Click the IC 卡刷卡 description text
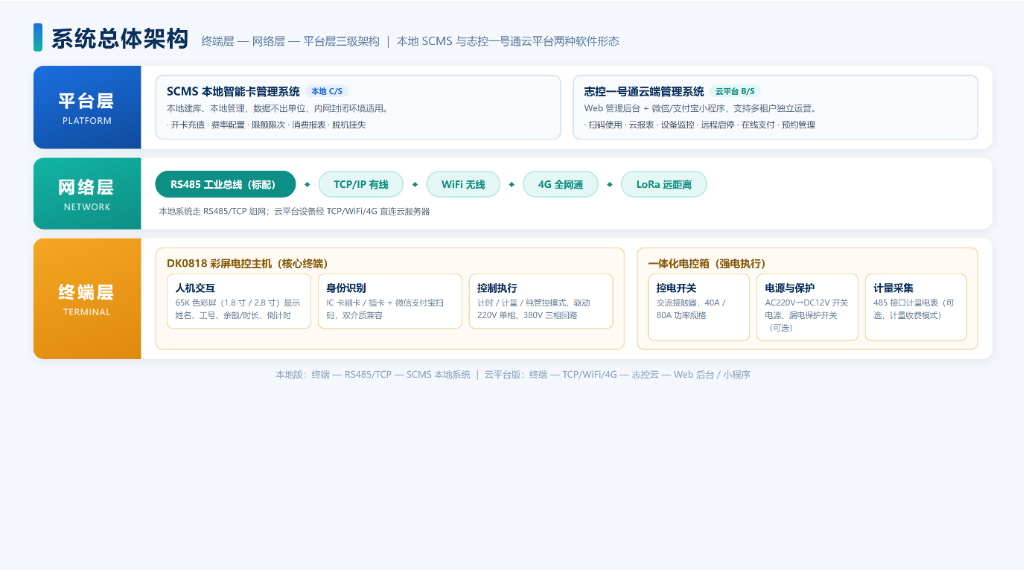Image resolution: width=1024 pixels, height=570 pixels. (385, 309)
